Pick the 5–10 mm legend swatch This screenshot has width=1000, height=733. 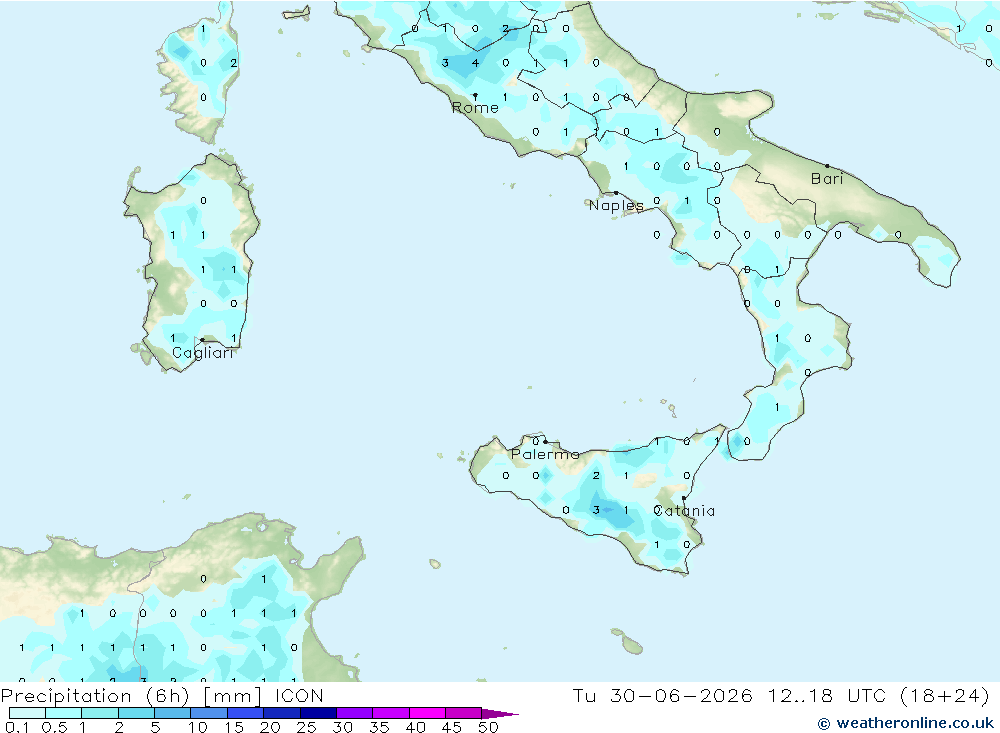click(x=173, y=713)
